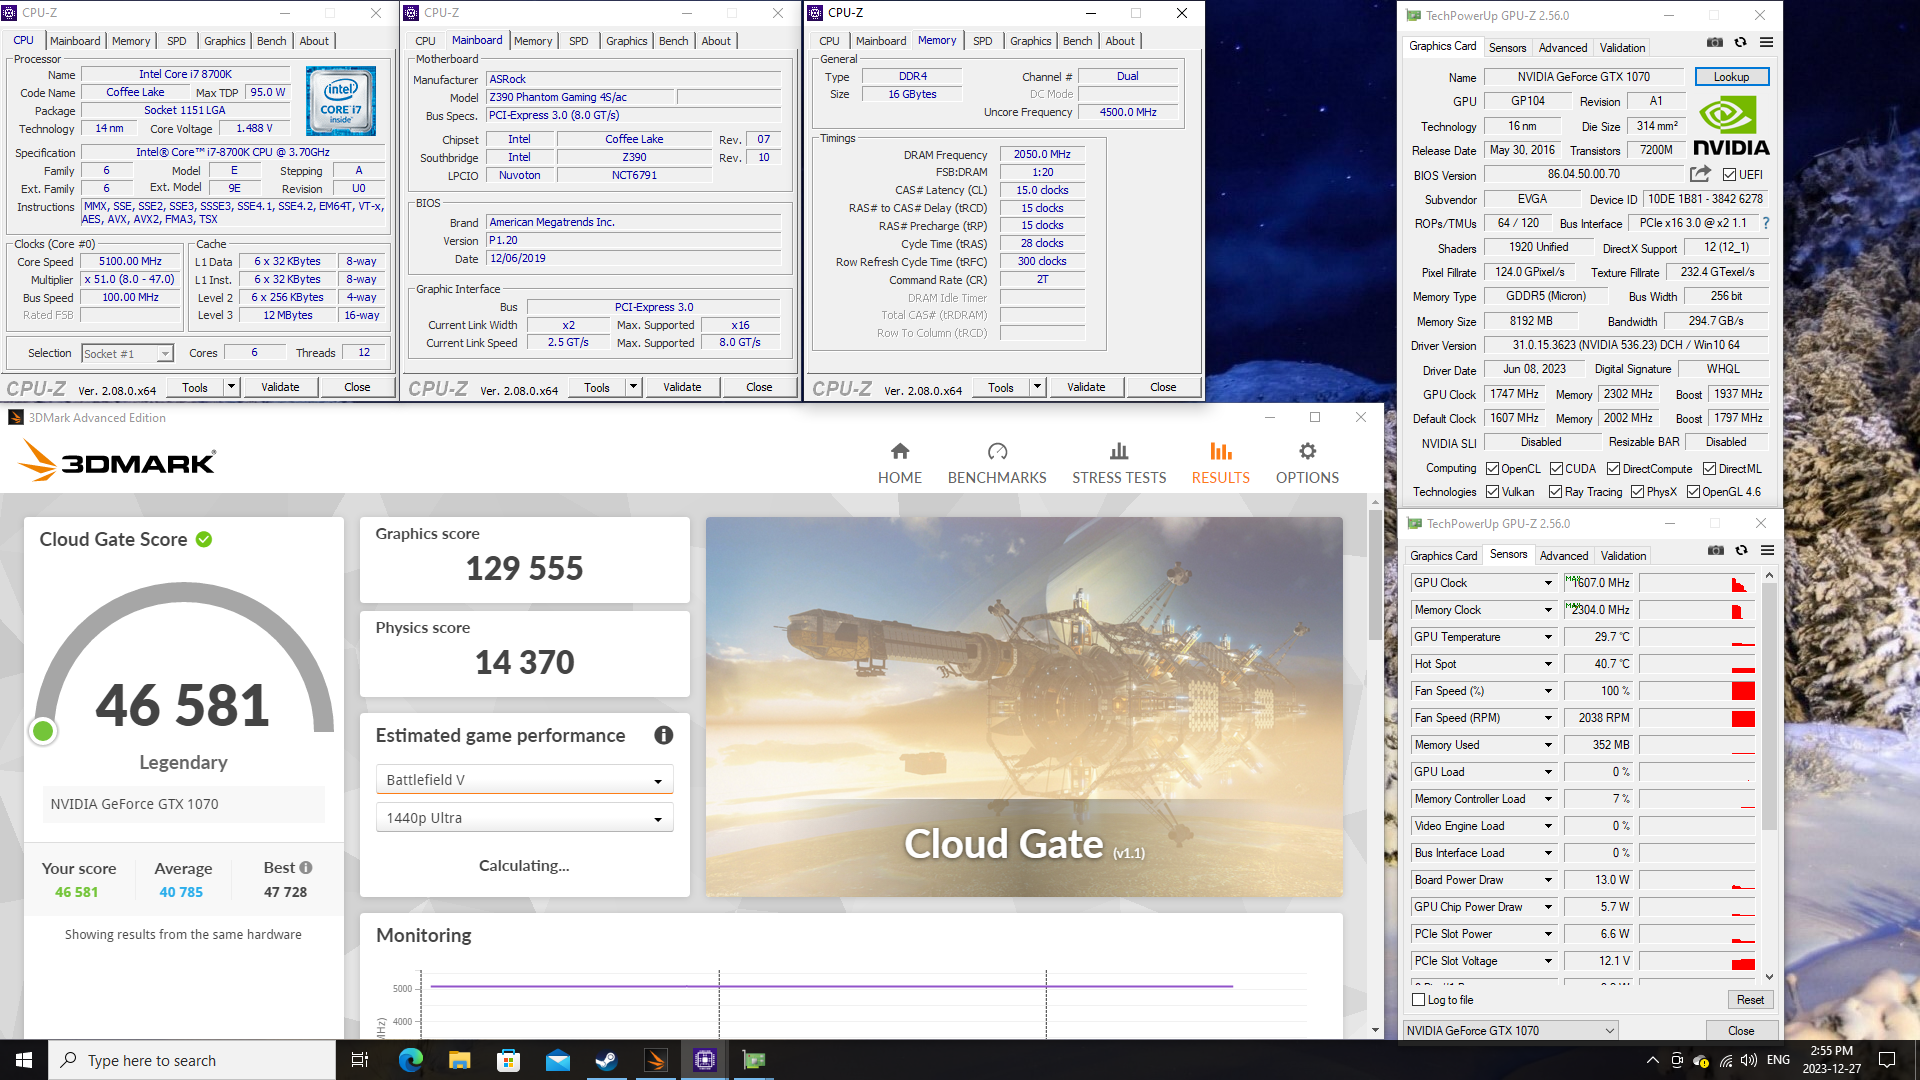Open Tools dropdown arrow in CPU window
1920x1080 pixels.
(231, 387)
